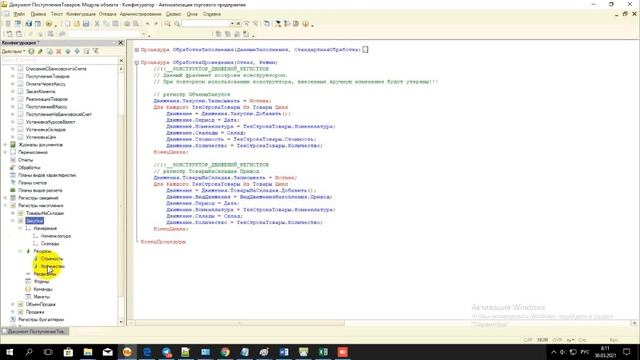Open Excel from the taskbar
The image size is (640, 360).
pos(323,352)
